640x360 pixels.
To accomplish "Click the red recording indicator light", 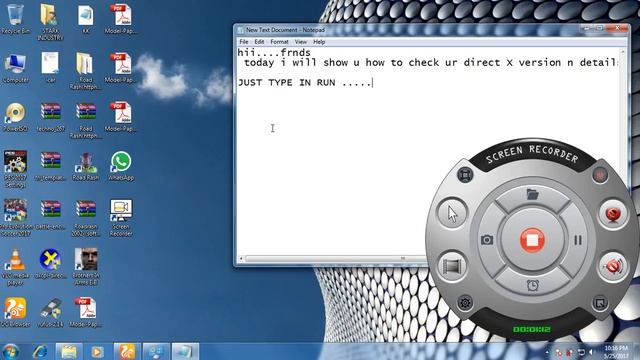I will (600, 175).
